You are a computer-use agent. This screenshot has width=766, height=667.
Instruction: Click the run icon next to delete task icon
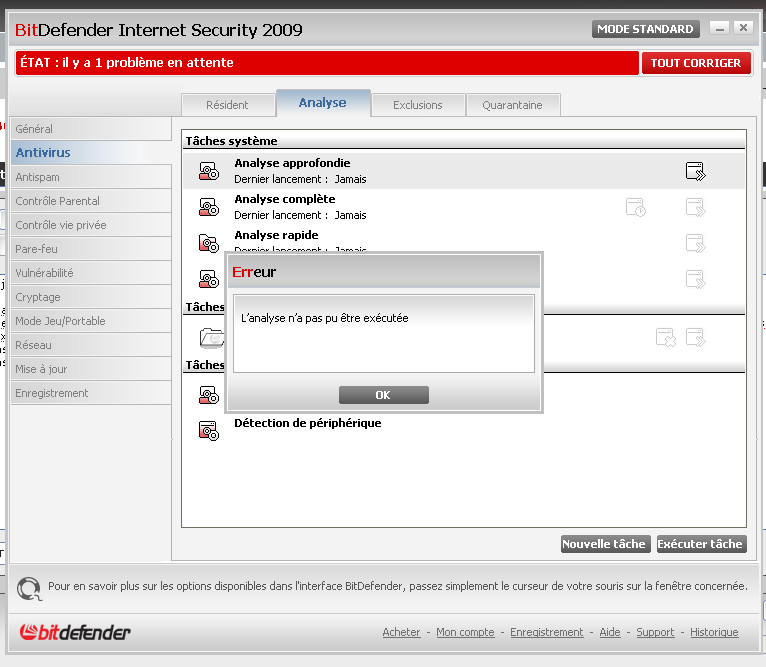[x=695, y=338]
